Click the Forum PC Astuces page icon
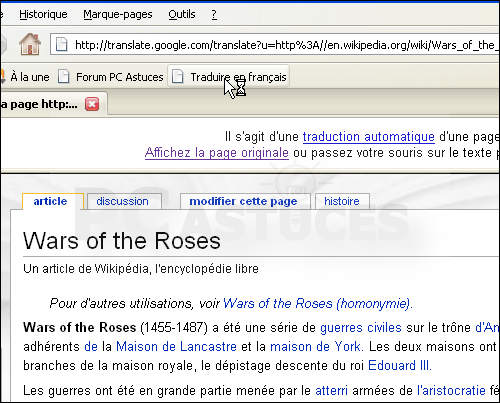Viewport: 500px width, 403px height. pyautogui.click(x=63, y=77)
